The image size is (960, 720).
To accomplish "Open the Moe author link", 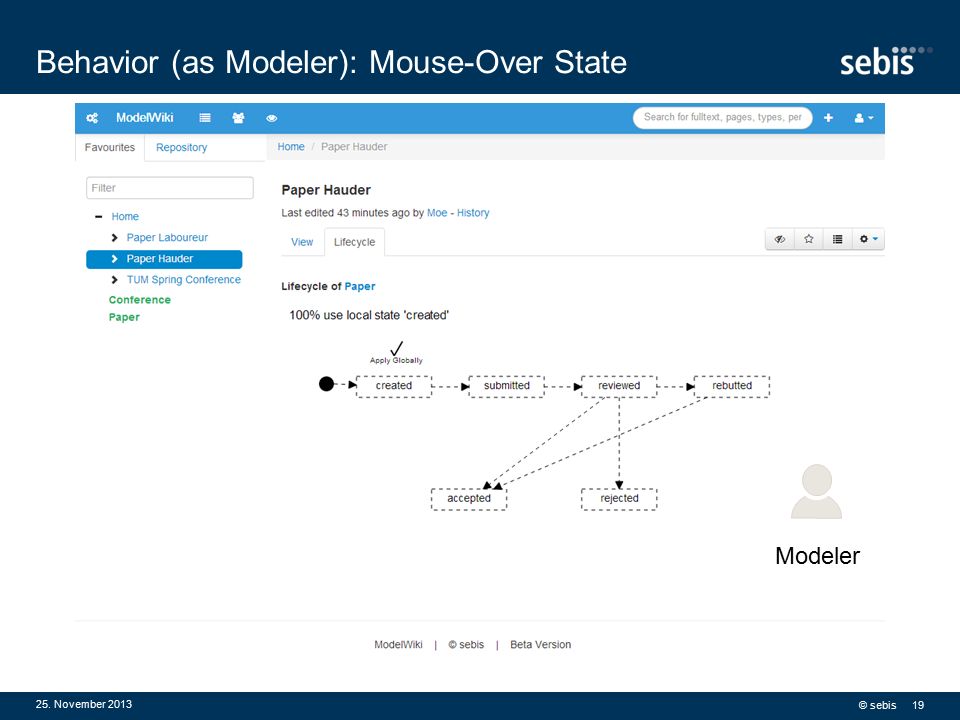I will click(x=437, y=213).
